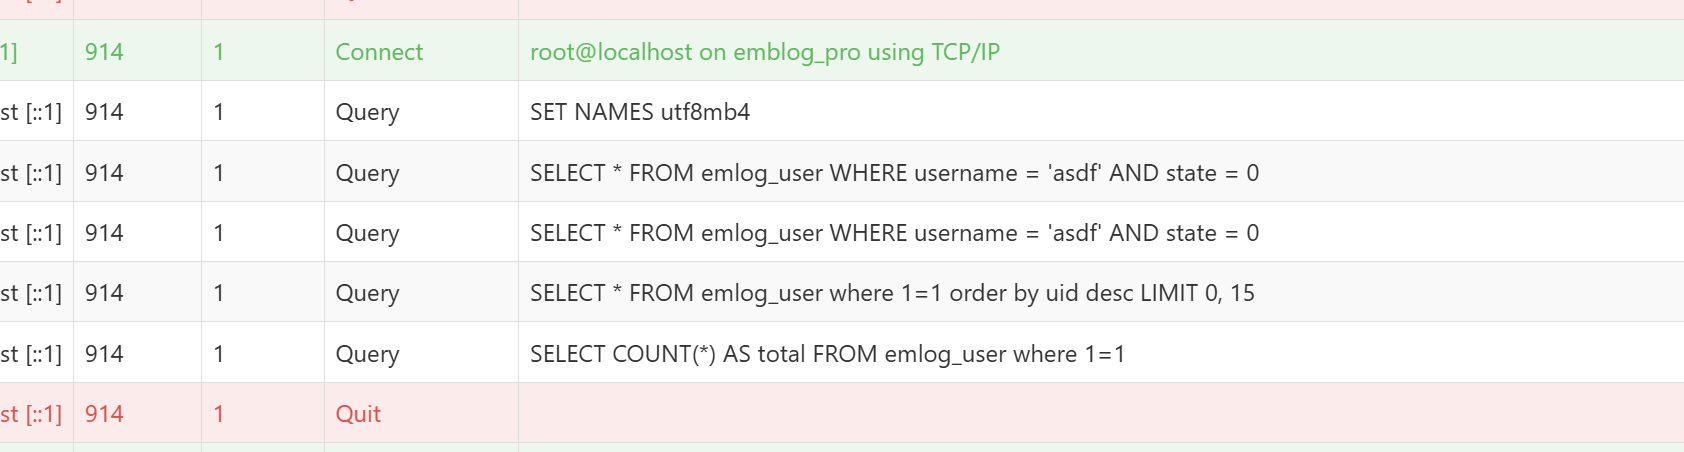
Task: Click the red [::1] host cell in Quit row
Action: click(x=31, y=414)
